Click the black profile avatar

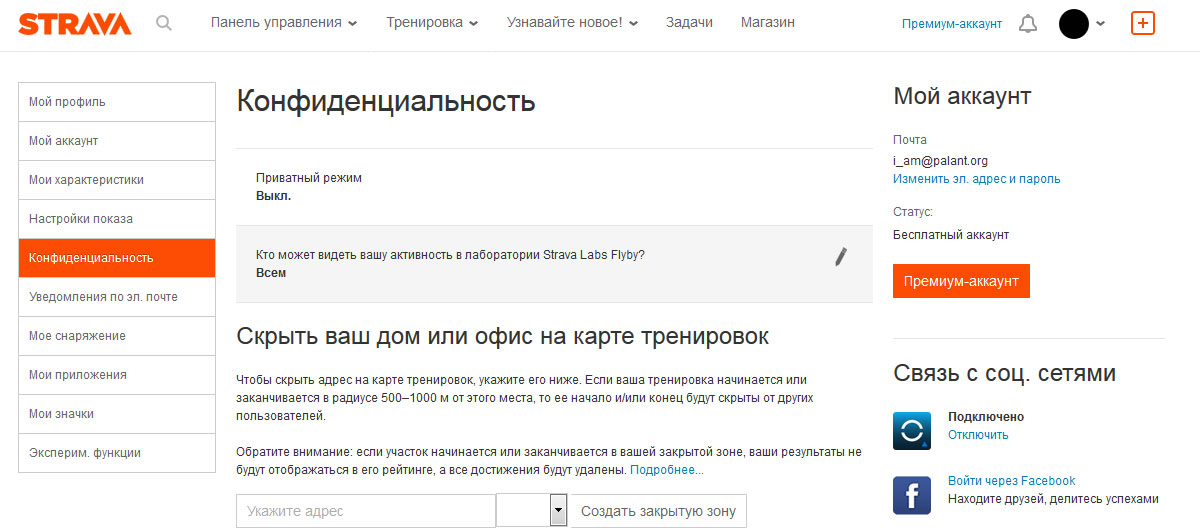coord(1074,23)
